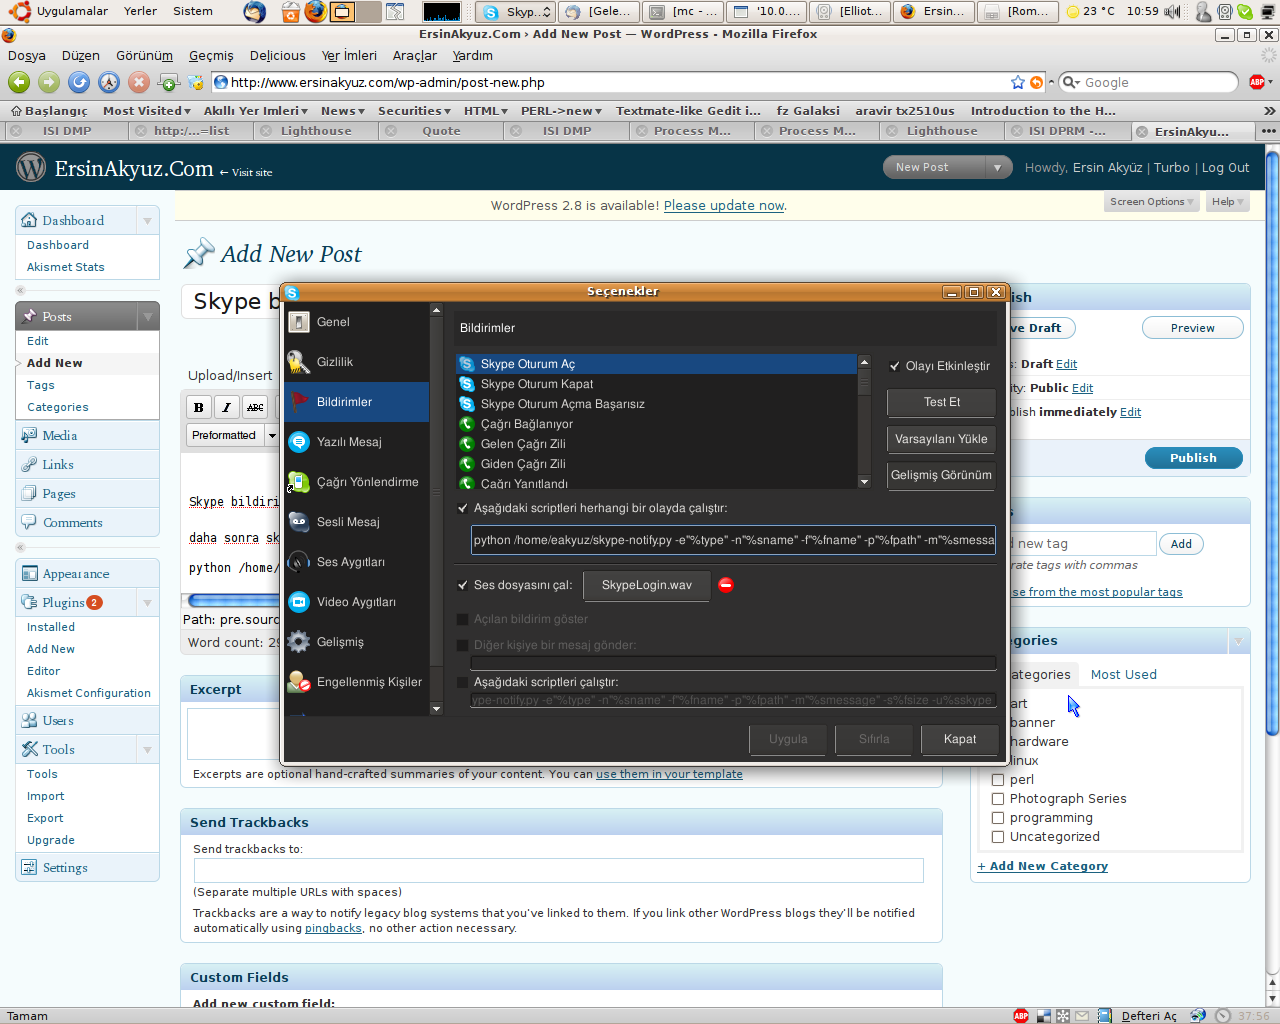Collapse the Posts menu section

pos(147,317)
